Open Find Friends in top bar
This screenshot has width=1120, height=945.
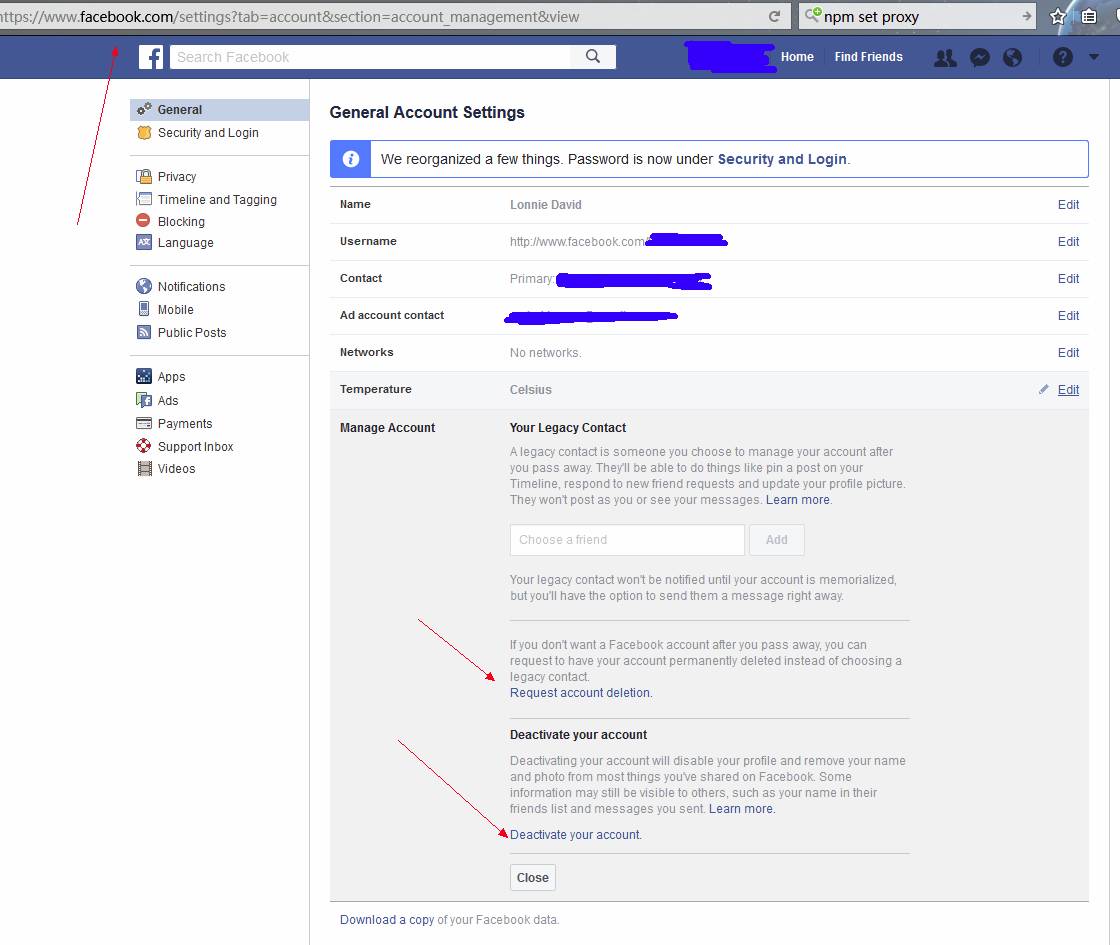click(868, 56)
